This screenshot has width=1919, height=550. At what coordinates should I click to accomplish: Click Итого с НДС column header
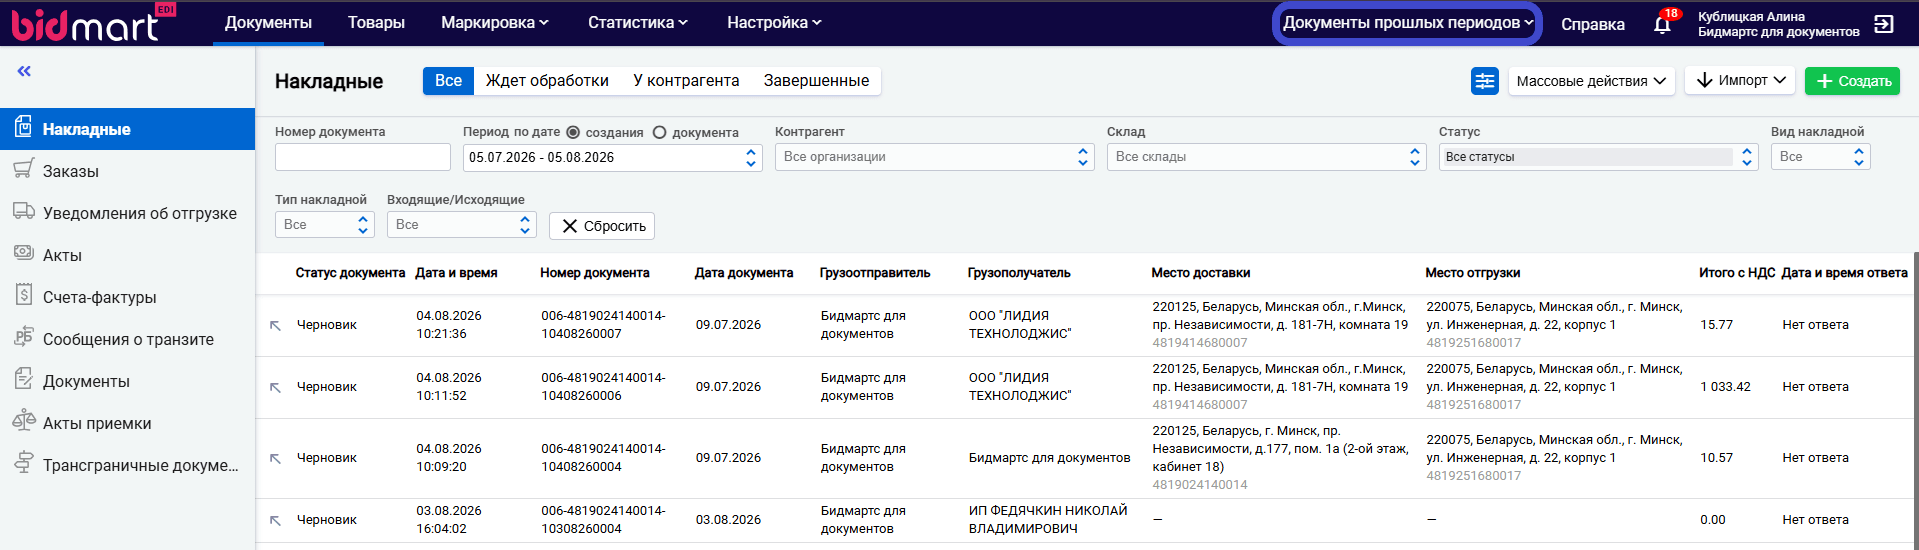1737,273
